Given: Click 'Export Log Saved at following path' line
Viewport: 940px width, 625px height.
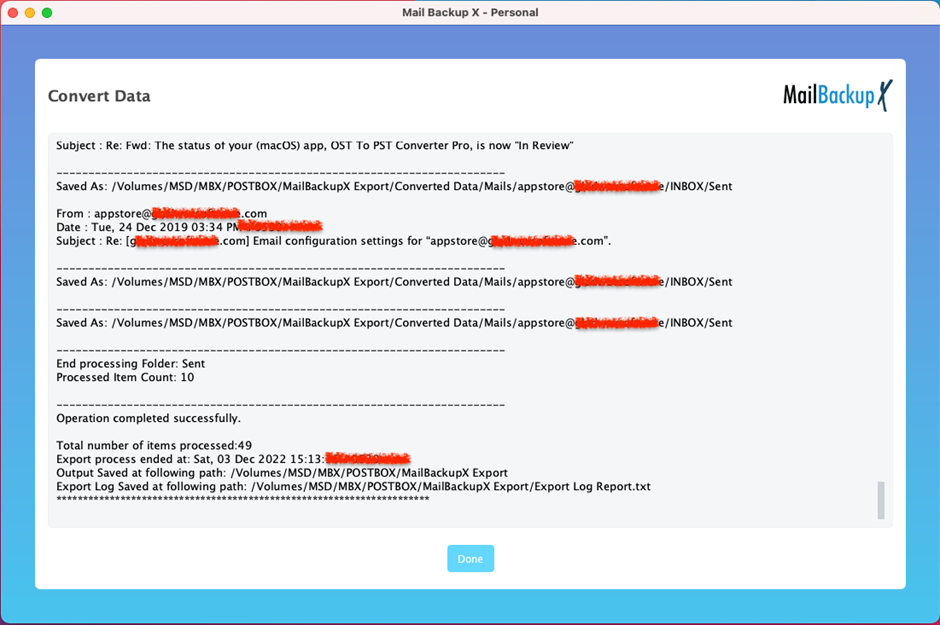Looking at the screenshot, I should pyautogui.click(x=353, y=487).
